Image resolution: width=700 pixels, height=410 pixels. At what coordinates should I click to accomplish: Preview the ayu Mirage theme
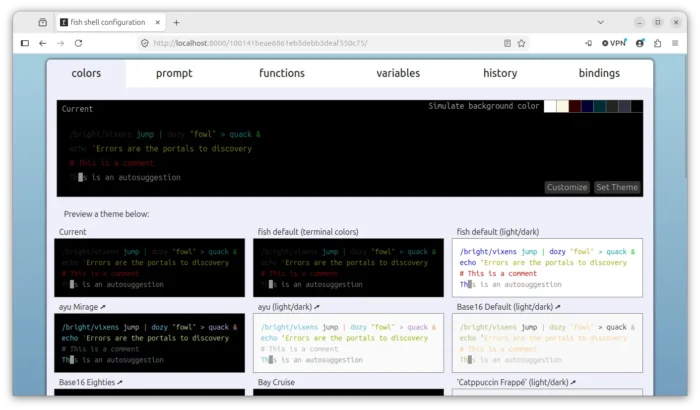[150, 343]
